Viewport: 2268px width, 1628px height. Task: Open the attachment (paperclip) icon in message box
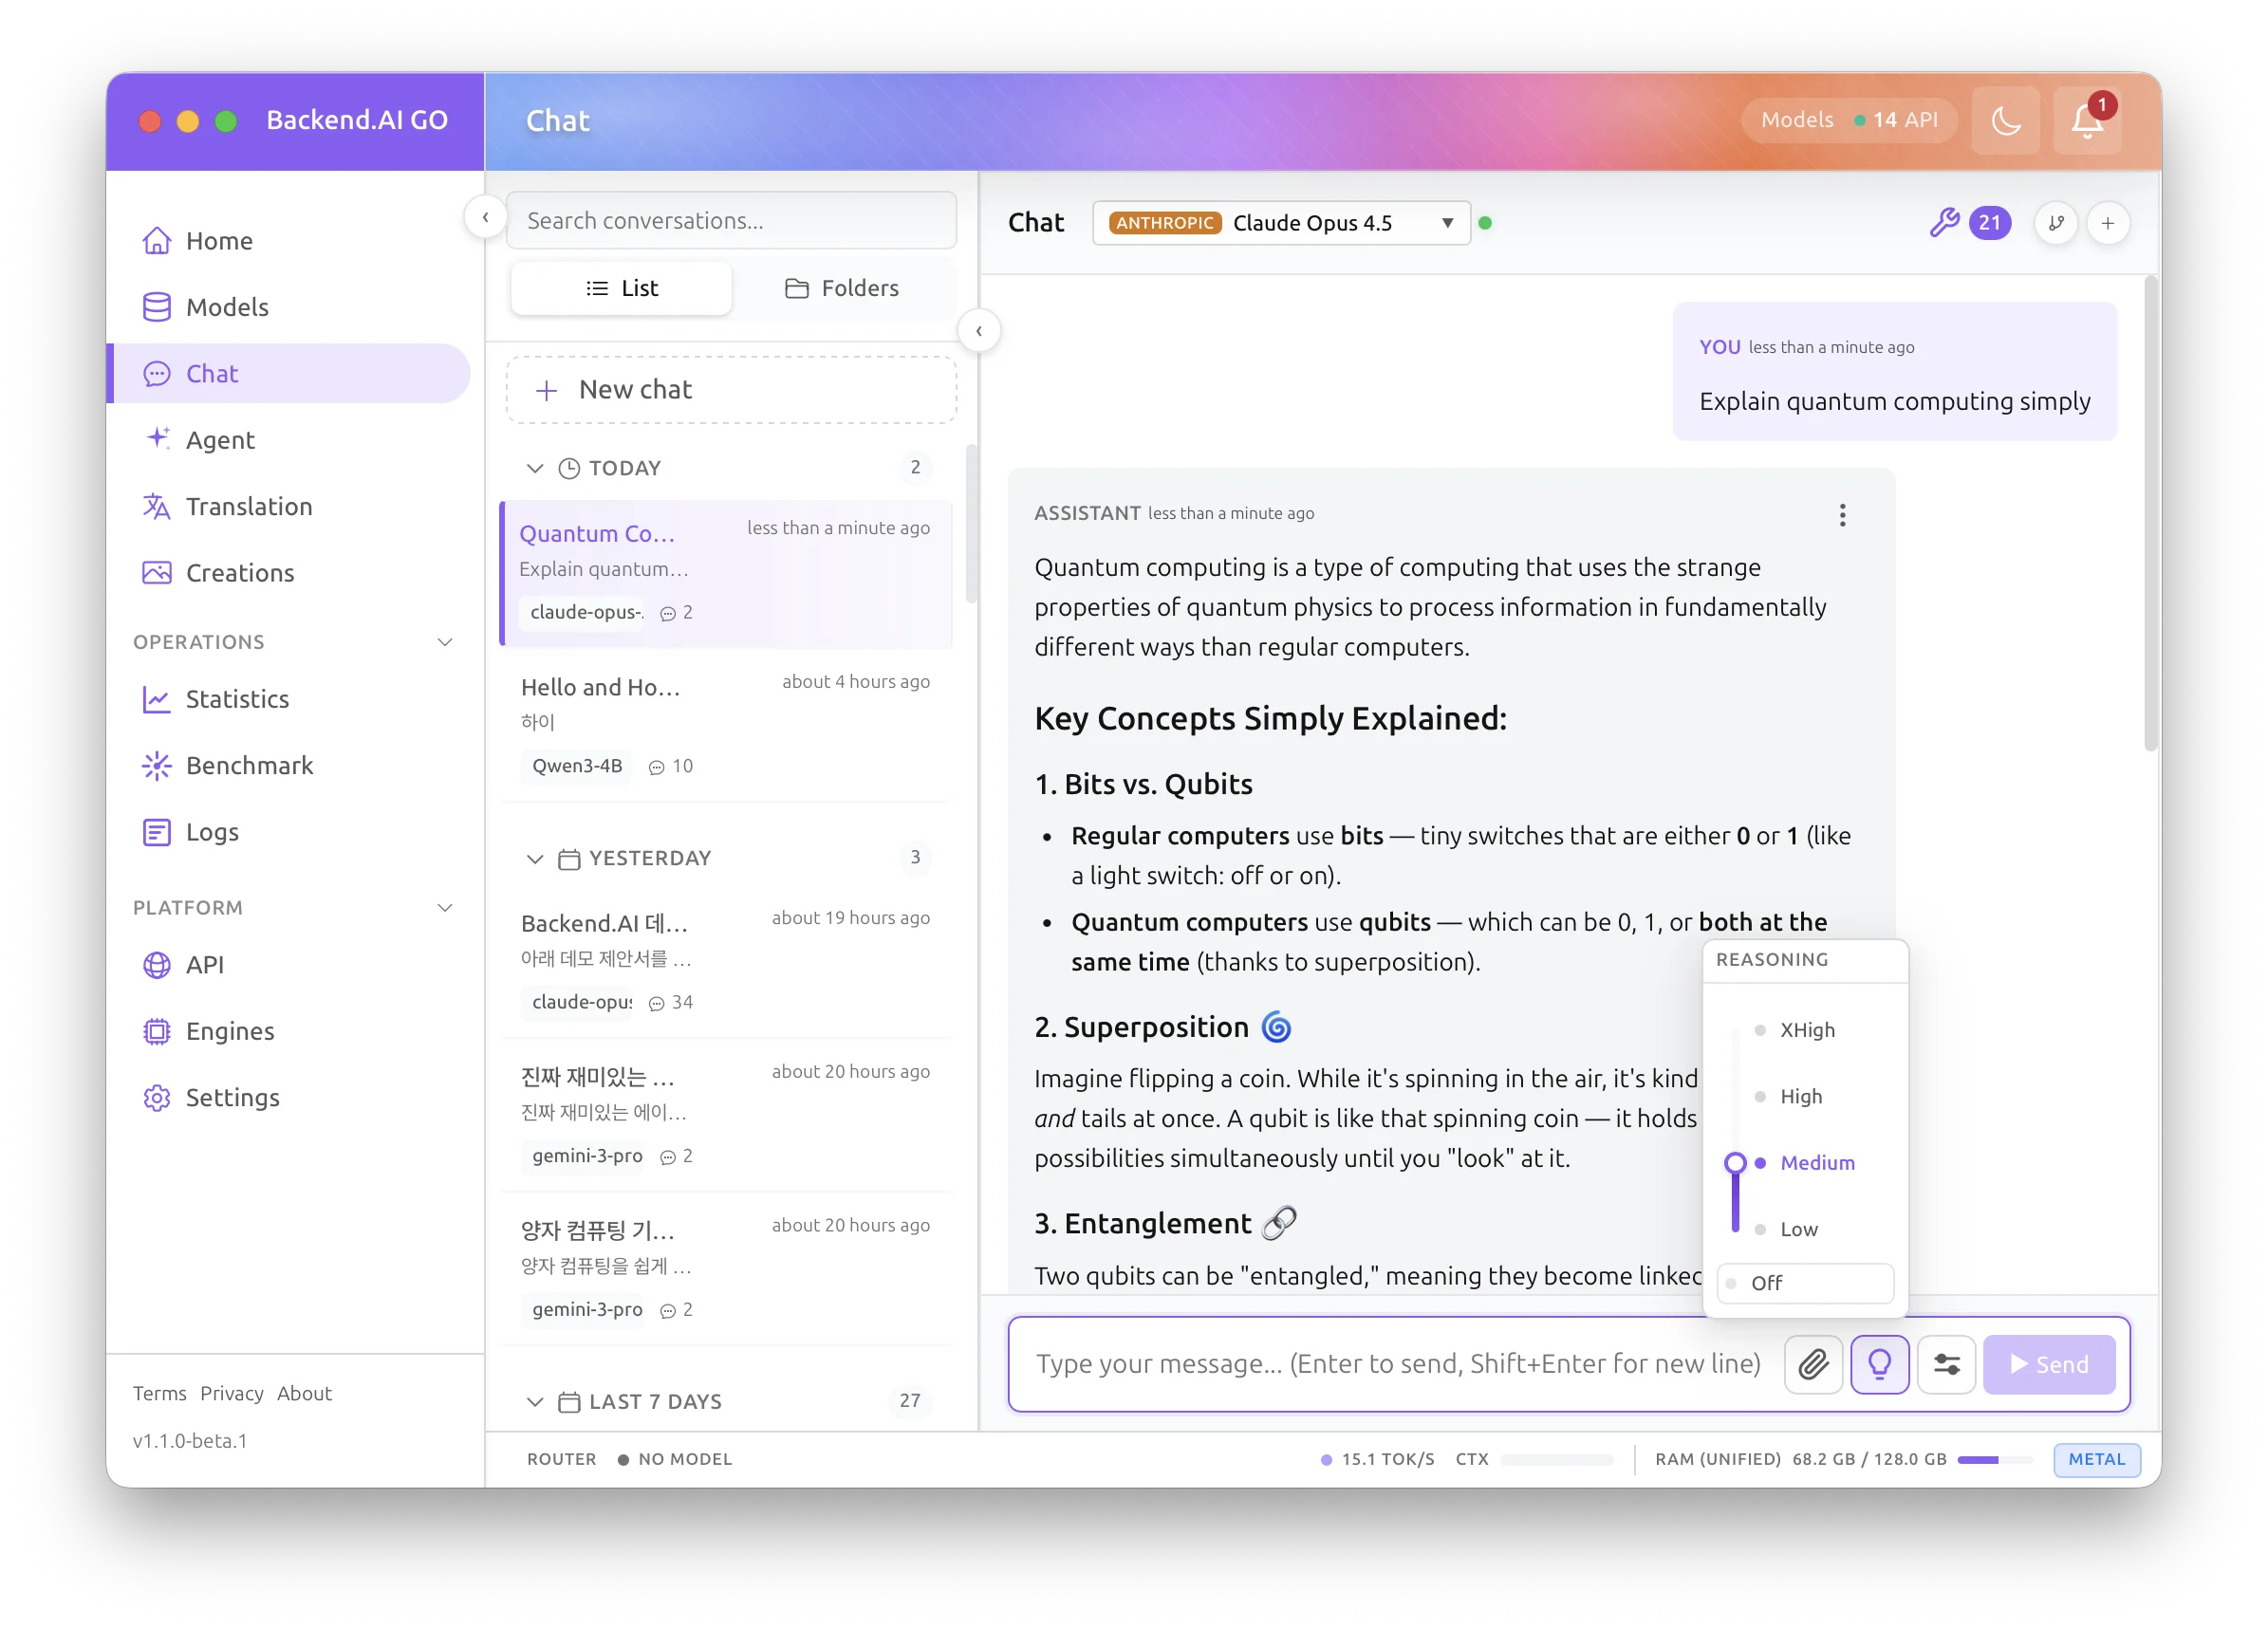(x=1813, y=1364)
